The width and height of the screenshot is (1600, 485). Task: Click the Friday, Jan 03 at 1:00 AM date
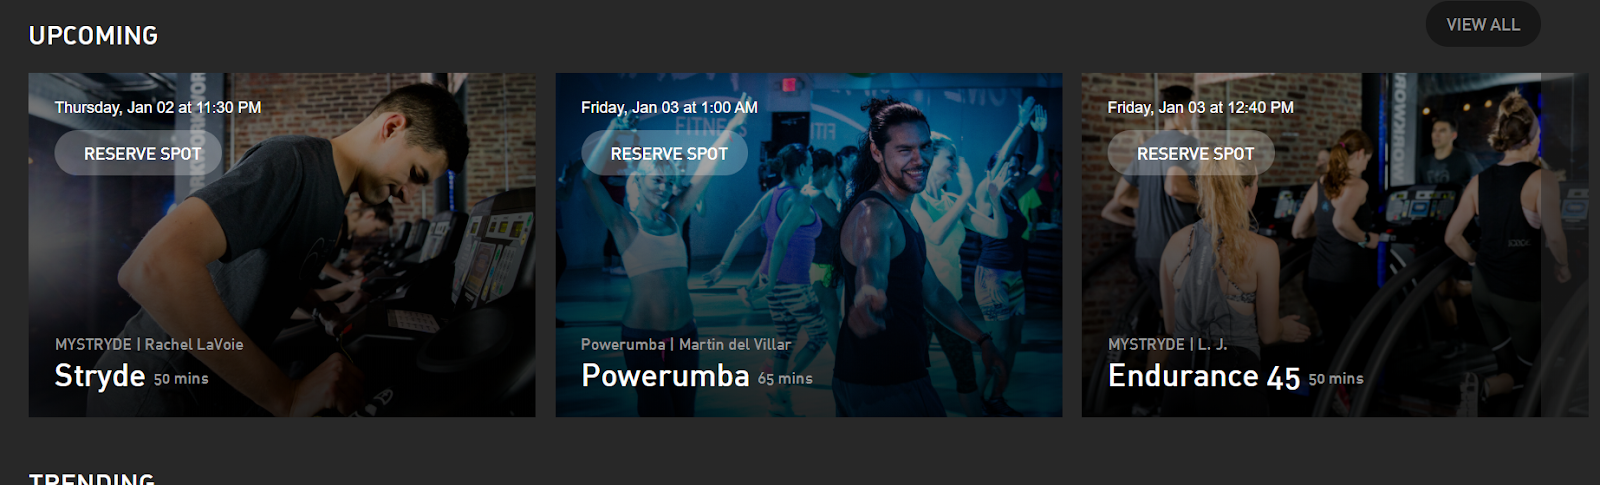pyautogui.click(x=669, y=107)
